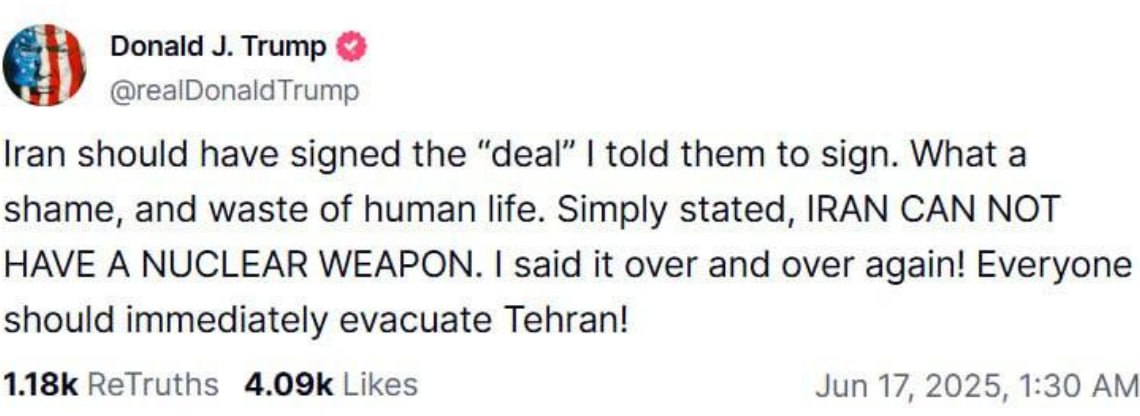The height and width of the screenshot is (416, 1140).
Task: Click the flag-patterned profile avatar
Action: (44, 65)
